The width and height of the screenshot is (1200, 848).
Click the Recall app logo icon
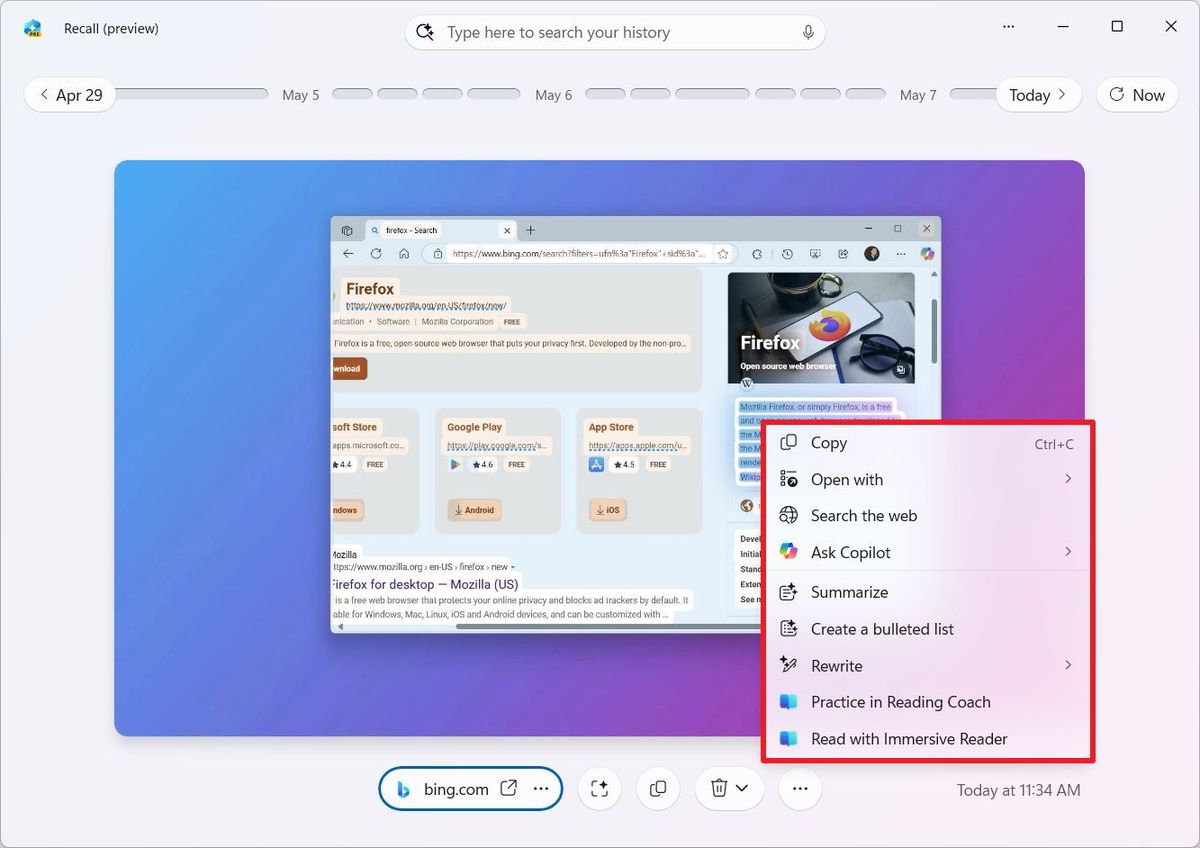coord(33,28)
